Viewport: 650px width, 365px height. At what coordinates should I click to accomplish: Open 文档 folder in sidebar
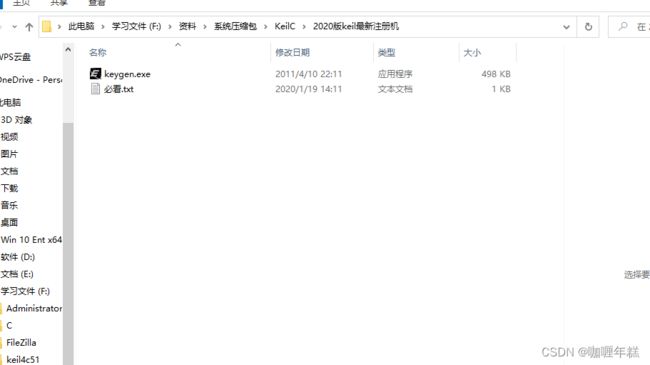10,171
